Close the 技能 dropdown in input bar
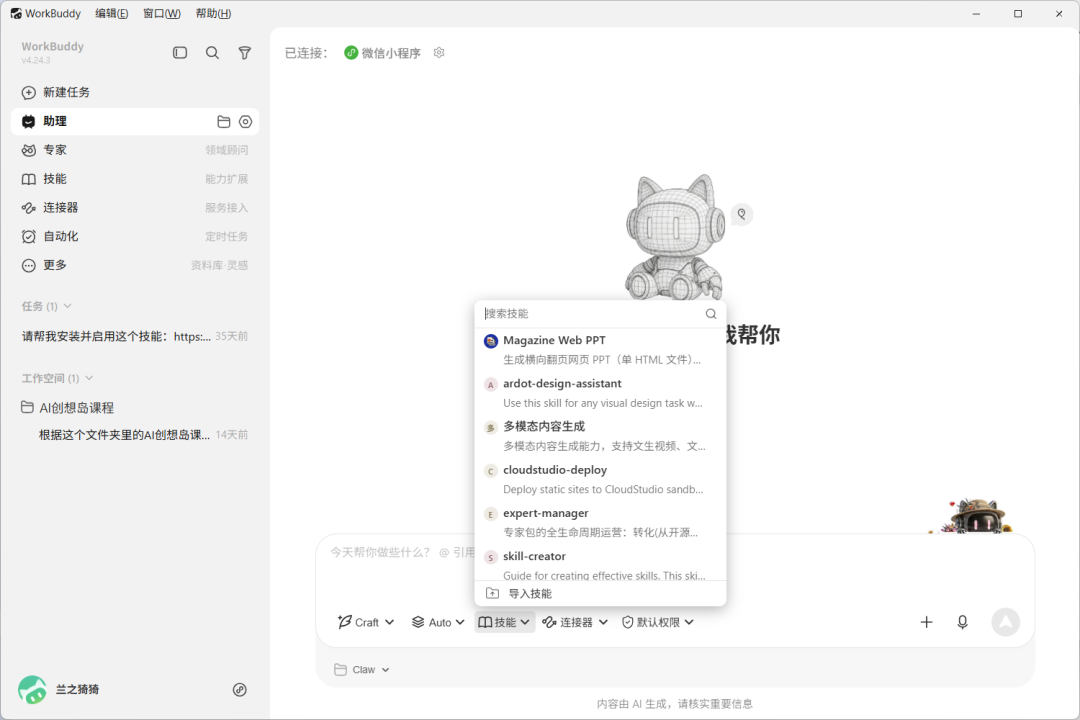The width and height of the screenshot is (1080, 720). tap(505, 622)
